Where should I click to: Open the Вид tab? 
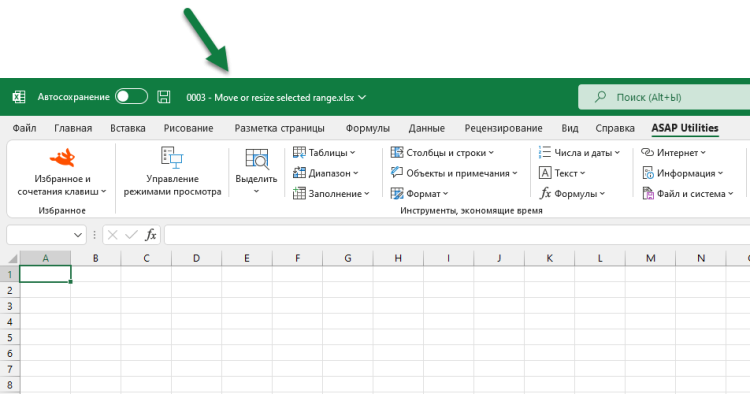coord(570,128)
